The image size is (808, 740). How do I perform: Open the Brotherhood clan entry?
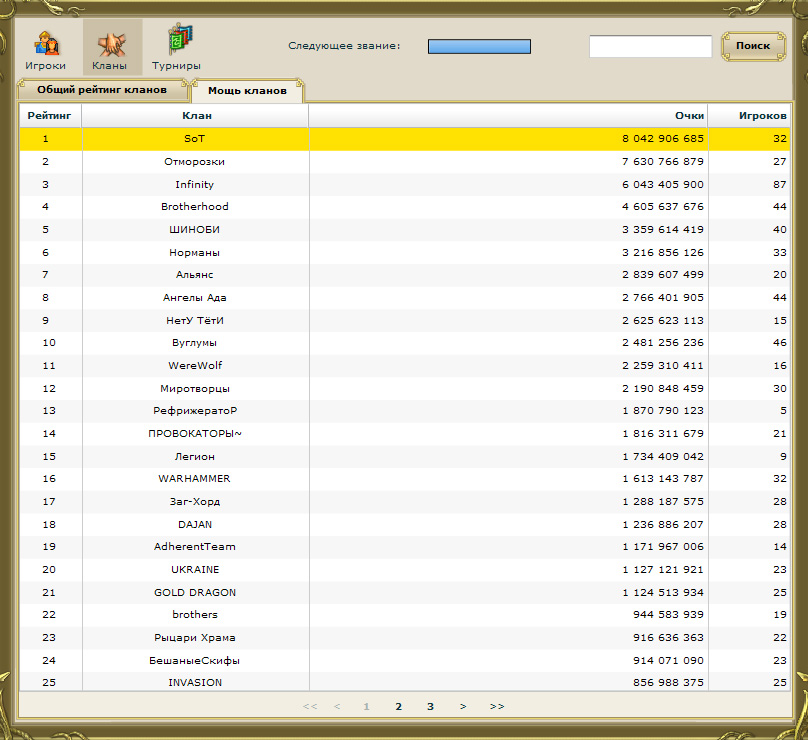pyautogui.click(x=195, y=206)
